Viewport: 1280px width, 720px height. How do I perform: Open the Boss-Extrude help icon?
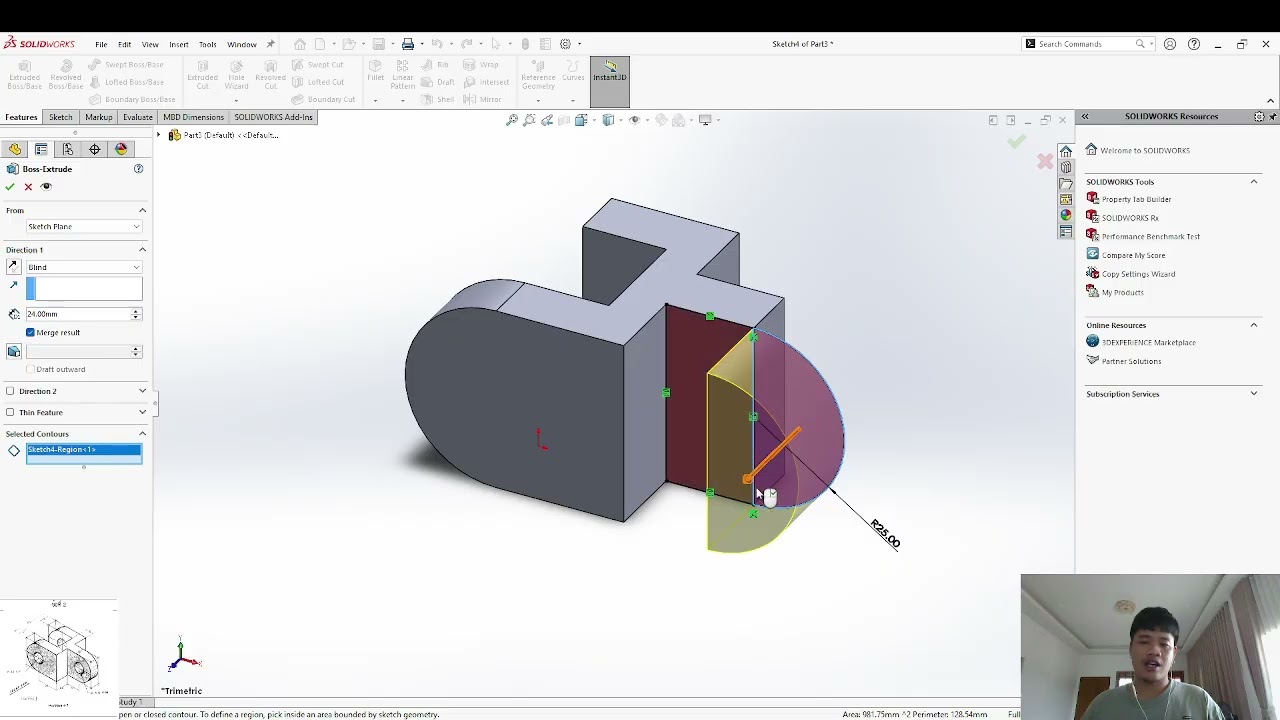[x=138, y=169]
